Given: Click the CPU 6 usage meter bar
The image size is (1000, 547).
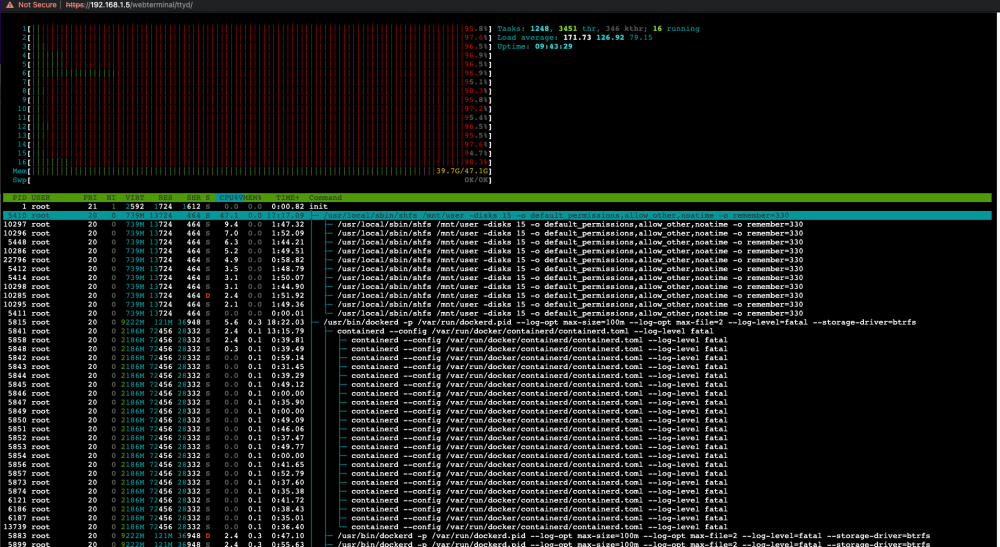Looking at the screenshot, I should tap(258, 73).
